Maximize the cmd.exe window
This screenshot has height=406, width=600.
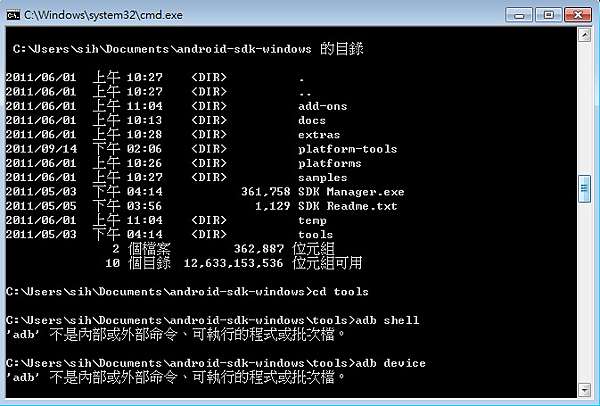[x=548, y=15]
